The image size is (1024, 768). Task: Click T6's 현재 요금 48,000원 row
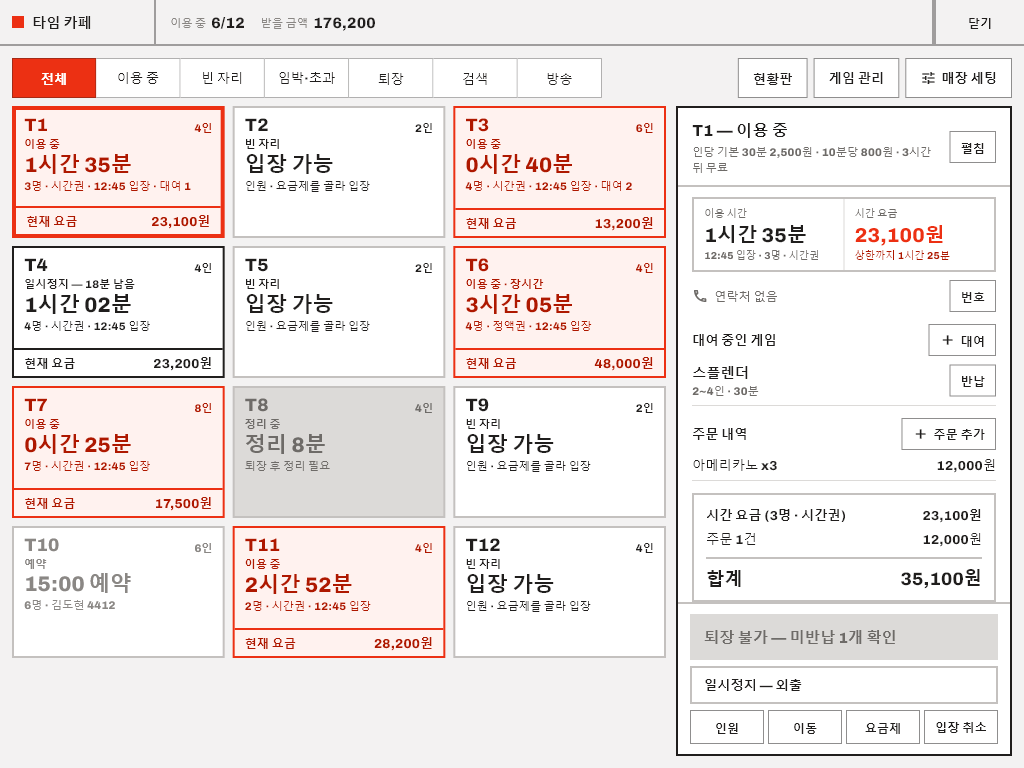(560, 363)
